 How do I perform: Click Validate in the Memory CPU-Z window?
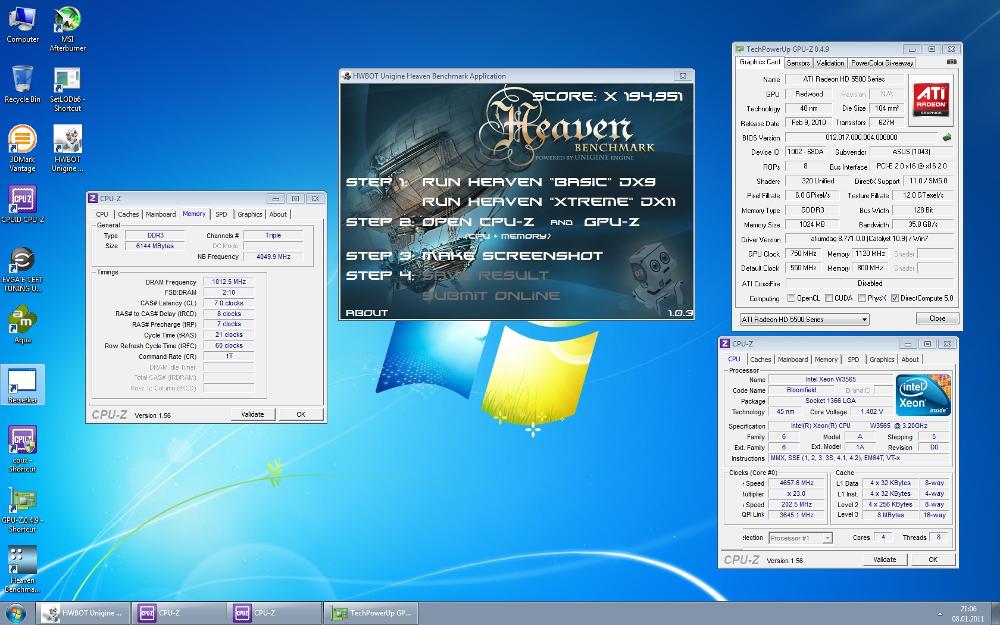(253, 415)
